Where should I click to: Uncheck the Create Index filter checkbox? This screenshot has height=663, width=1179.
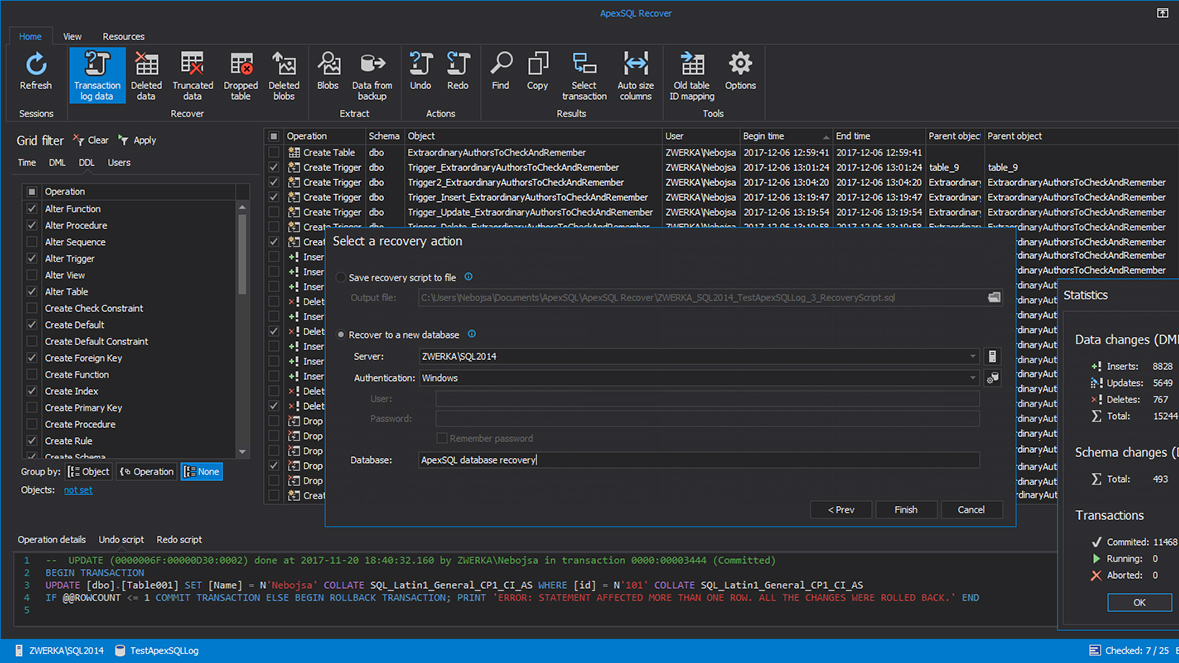tap(30, 391)
